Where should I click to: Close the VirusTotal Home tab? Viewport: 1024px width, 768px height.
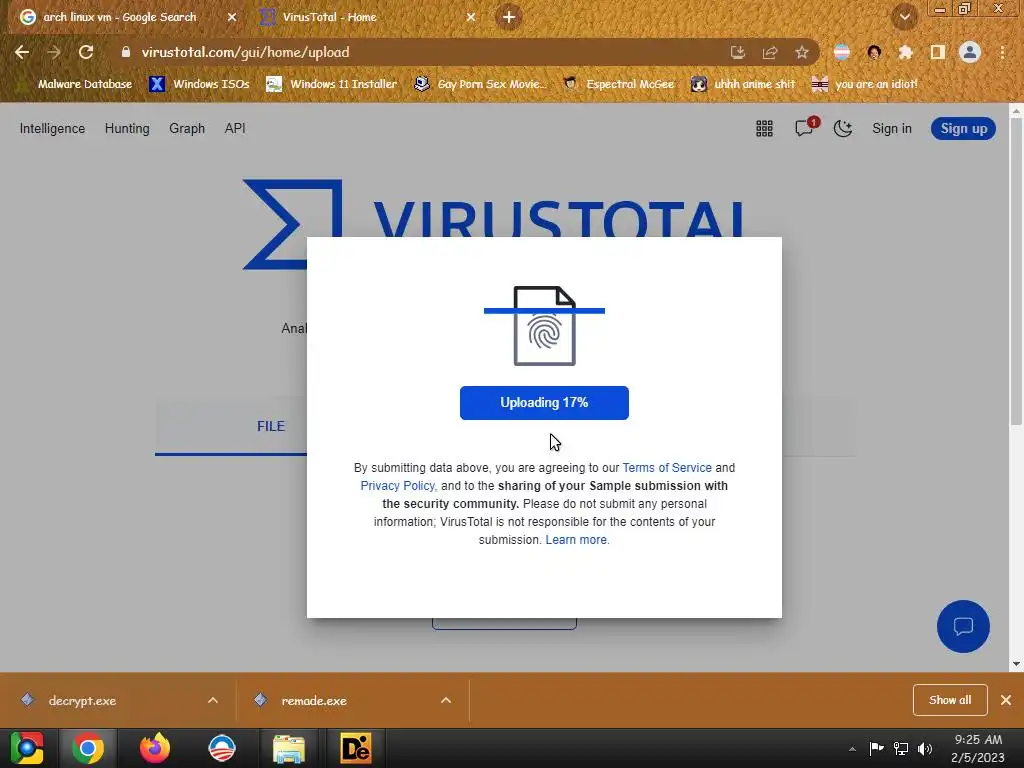(471, 18)
